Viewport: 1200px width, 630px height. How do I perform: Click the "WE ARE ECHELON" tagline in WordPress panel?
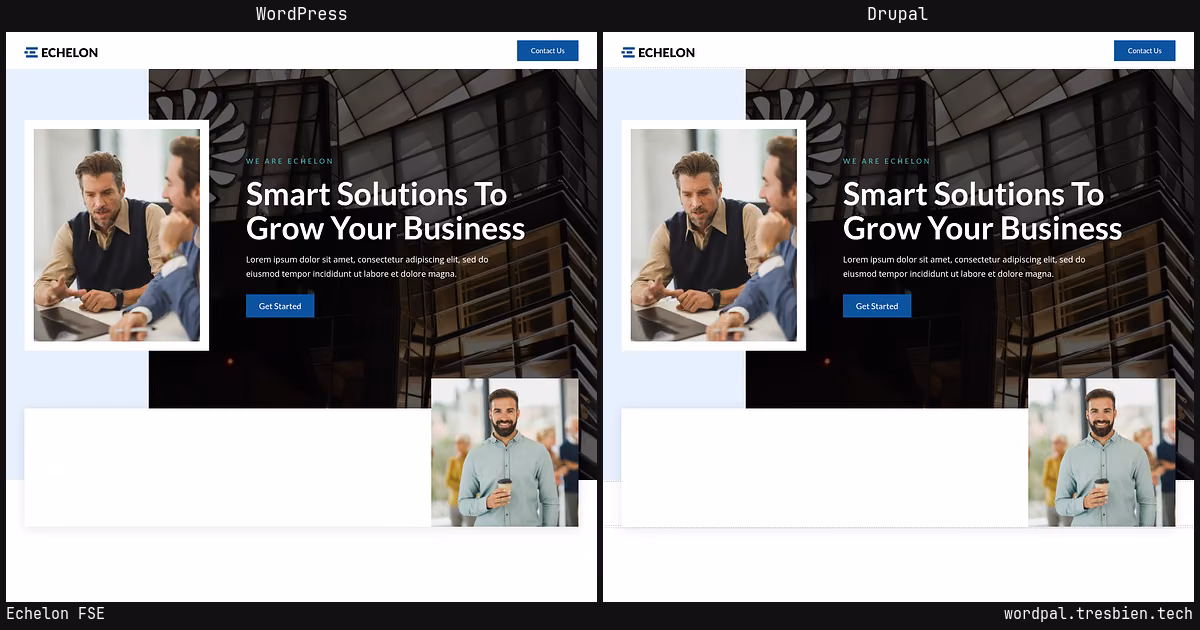290,161
